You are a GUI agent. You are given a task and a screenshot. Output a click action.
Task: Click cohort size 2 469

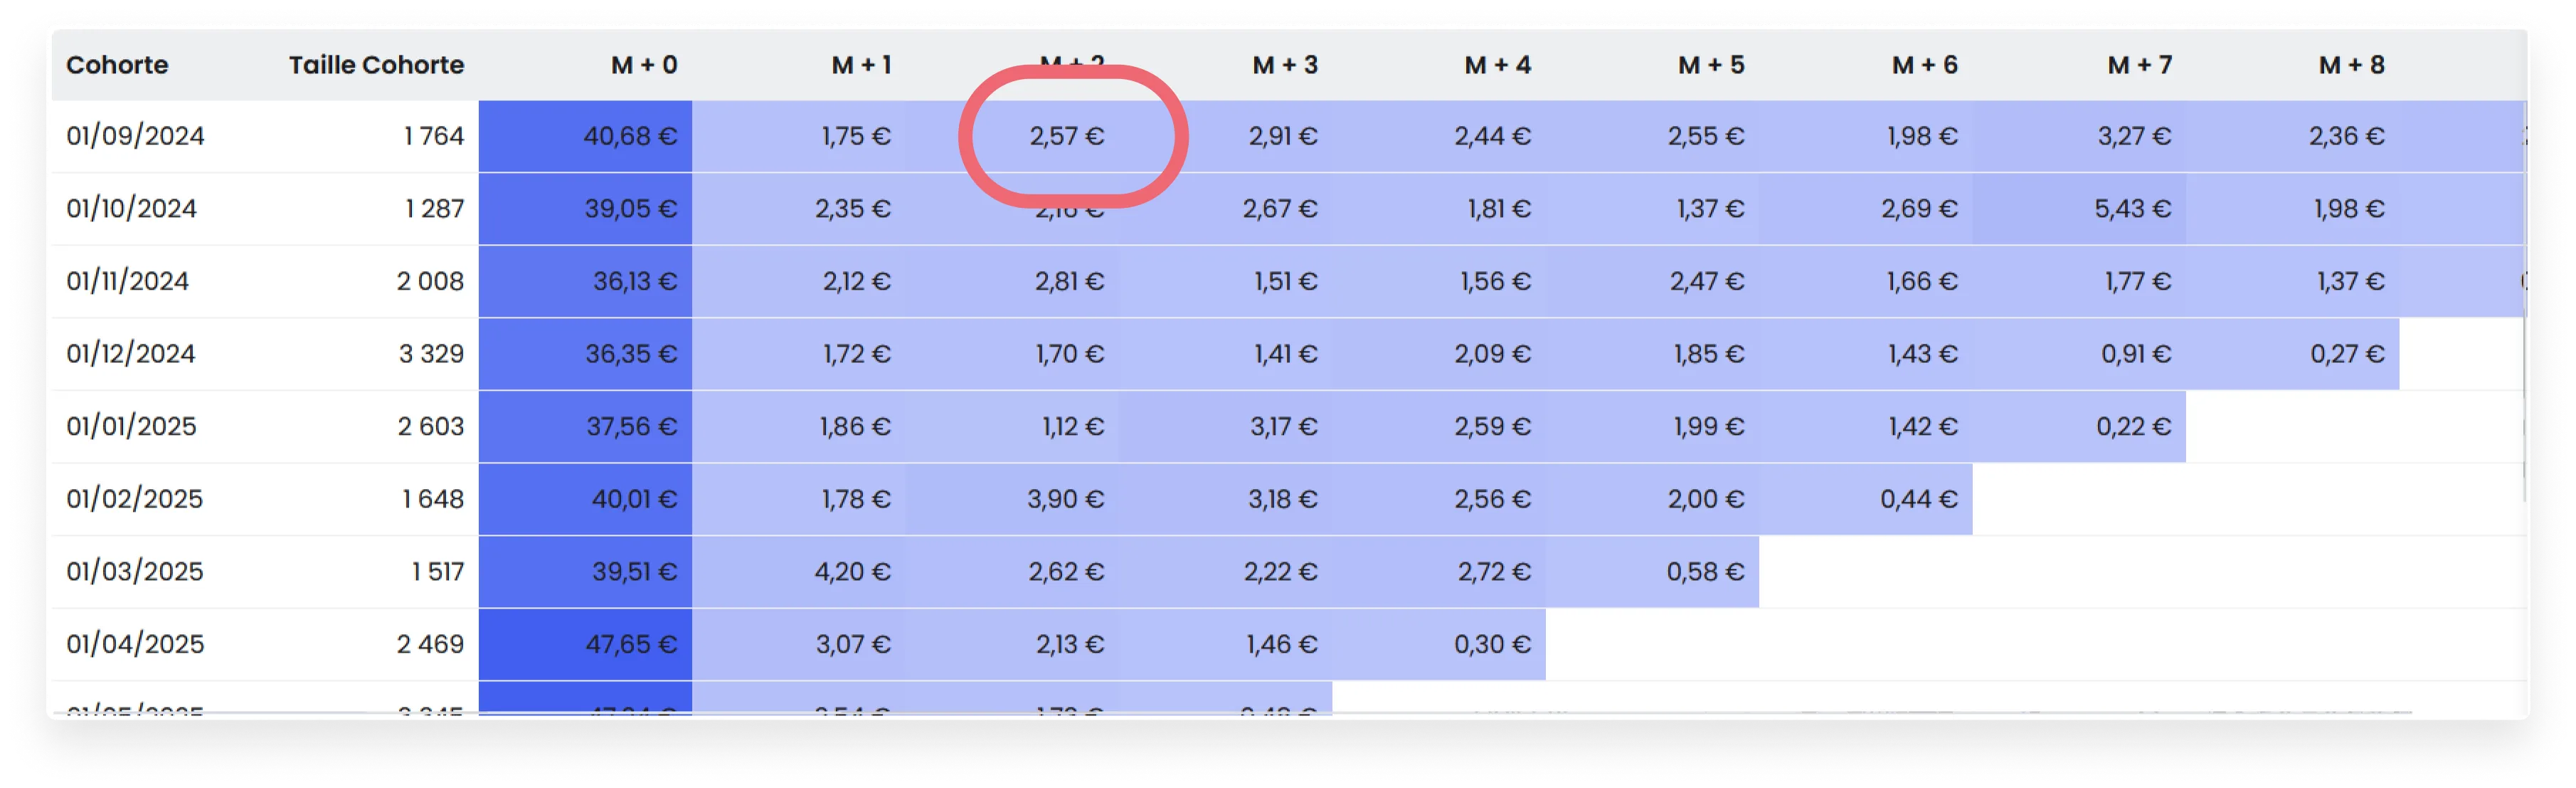coord(430,644)
